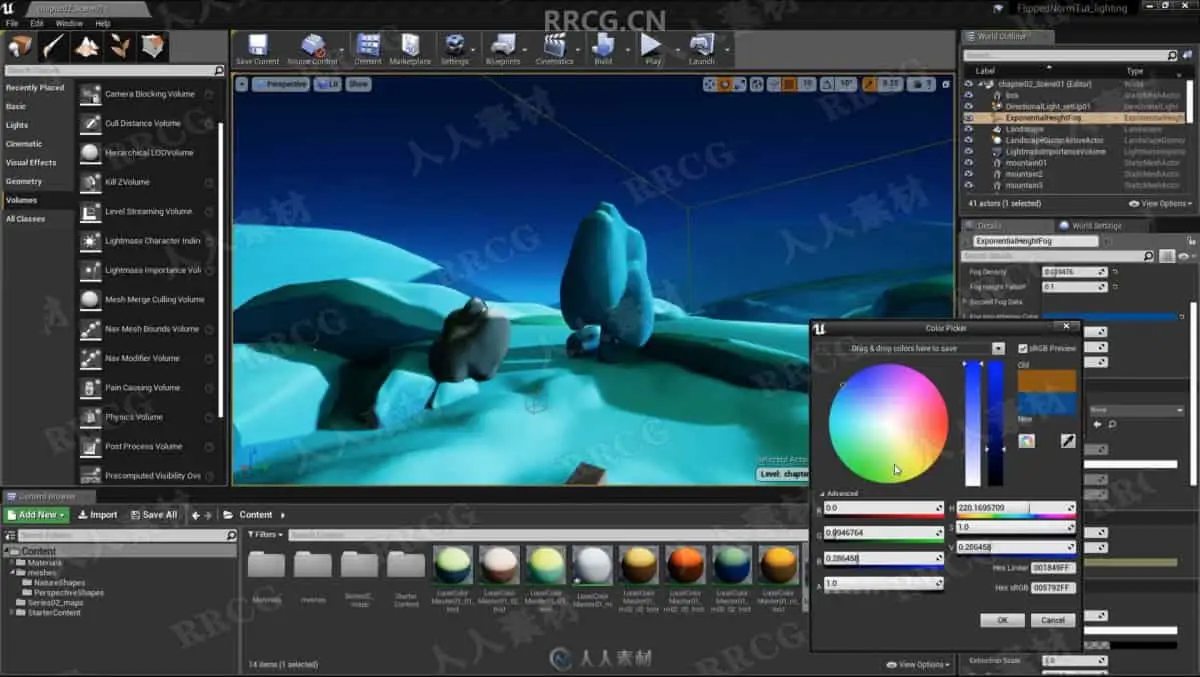
Task: Select the Foliage mode icon
Action: [120, 46]
